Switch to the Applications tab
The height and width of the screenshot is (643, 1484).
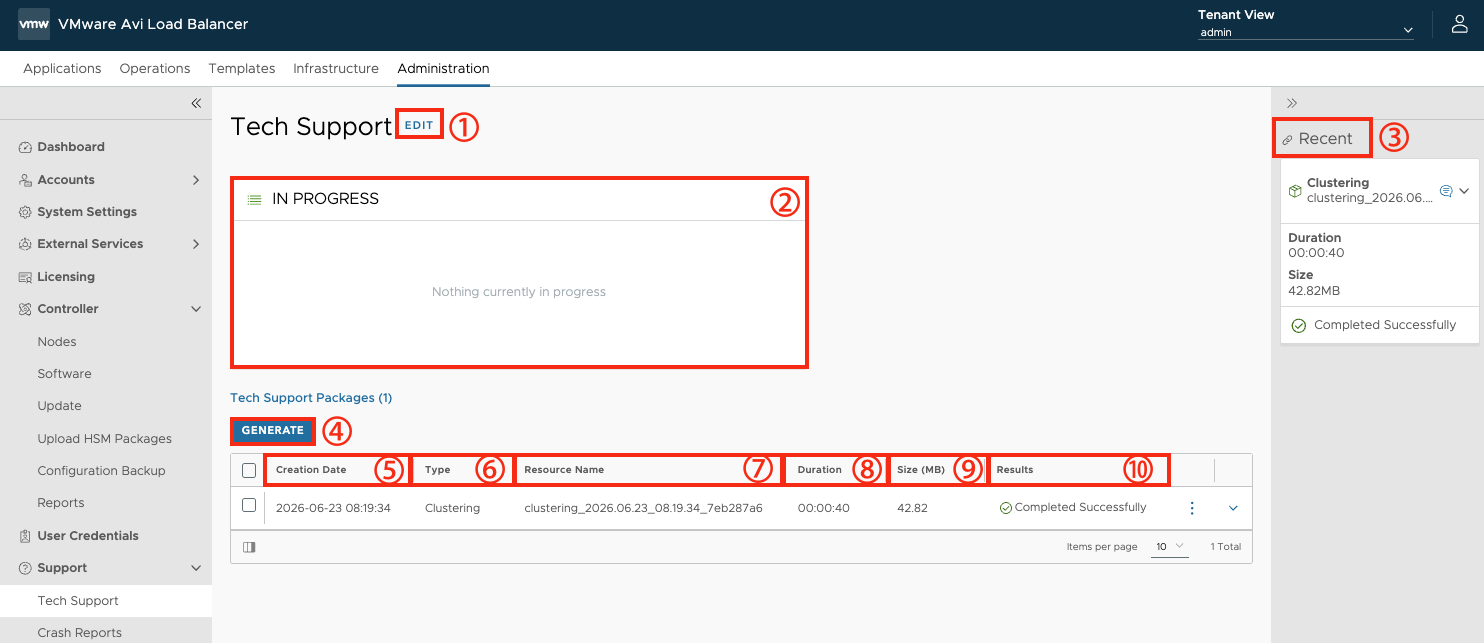tap(62, 69)
